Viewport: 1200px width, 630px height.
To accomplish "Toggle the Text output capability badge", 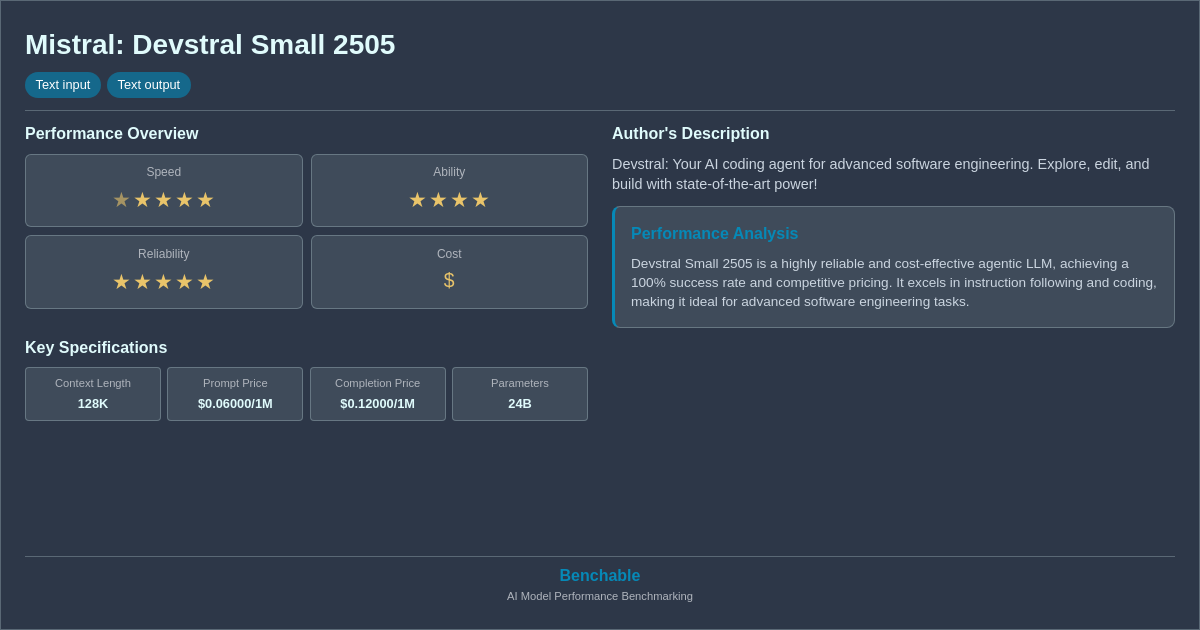I will pyautogui.click(x=149, y=85).
